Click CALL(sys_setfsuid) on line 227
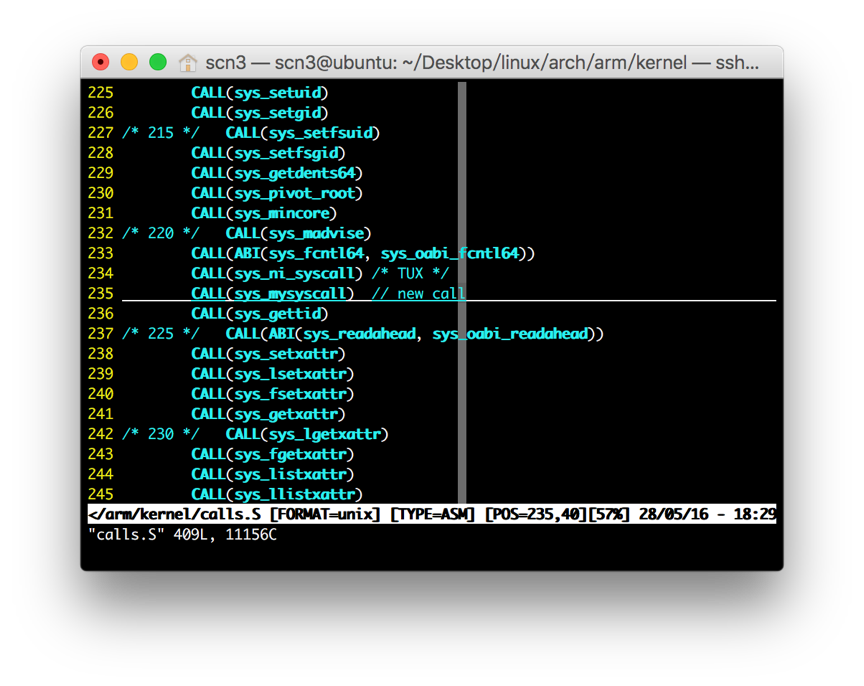 point(303,133)
